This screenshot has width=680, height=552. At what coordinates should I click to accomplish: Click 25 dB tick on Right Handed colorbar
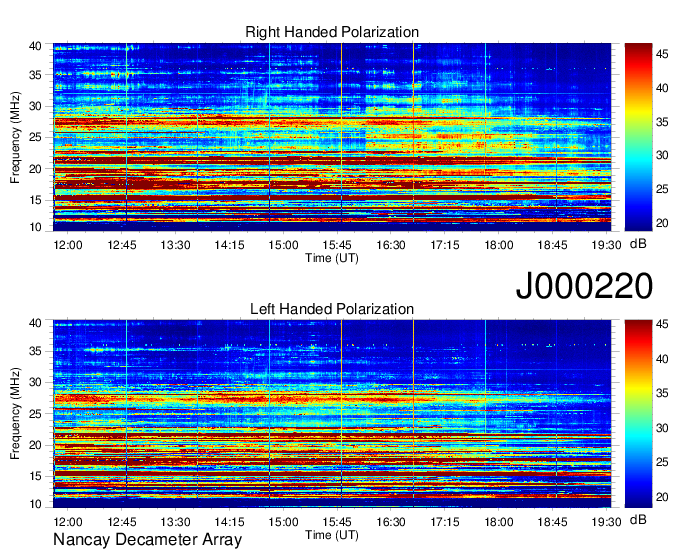pos(662,189)
